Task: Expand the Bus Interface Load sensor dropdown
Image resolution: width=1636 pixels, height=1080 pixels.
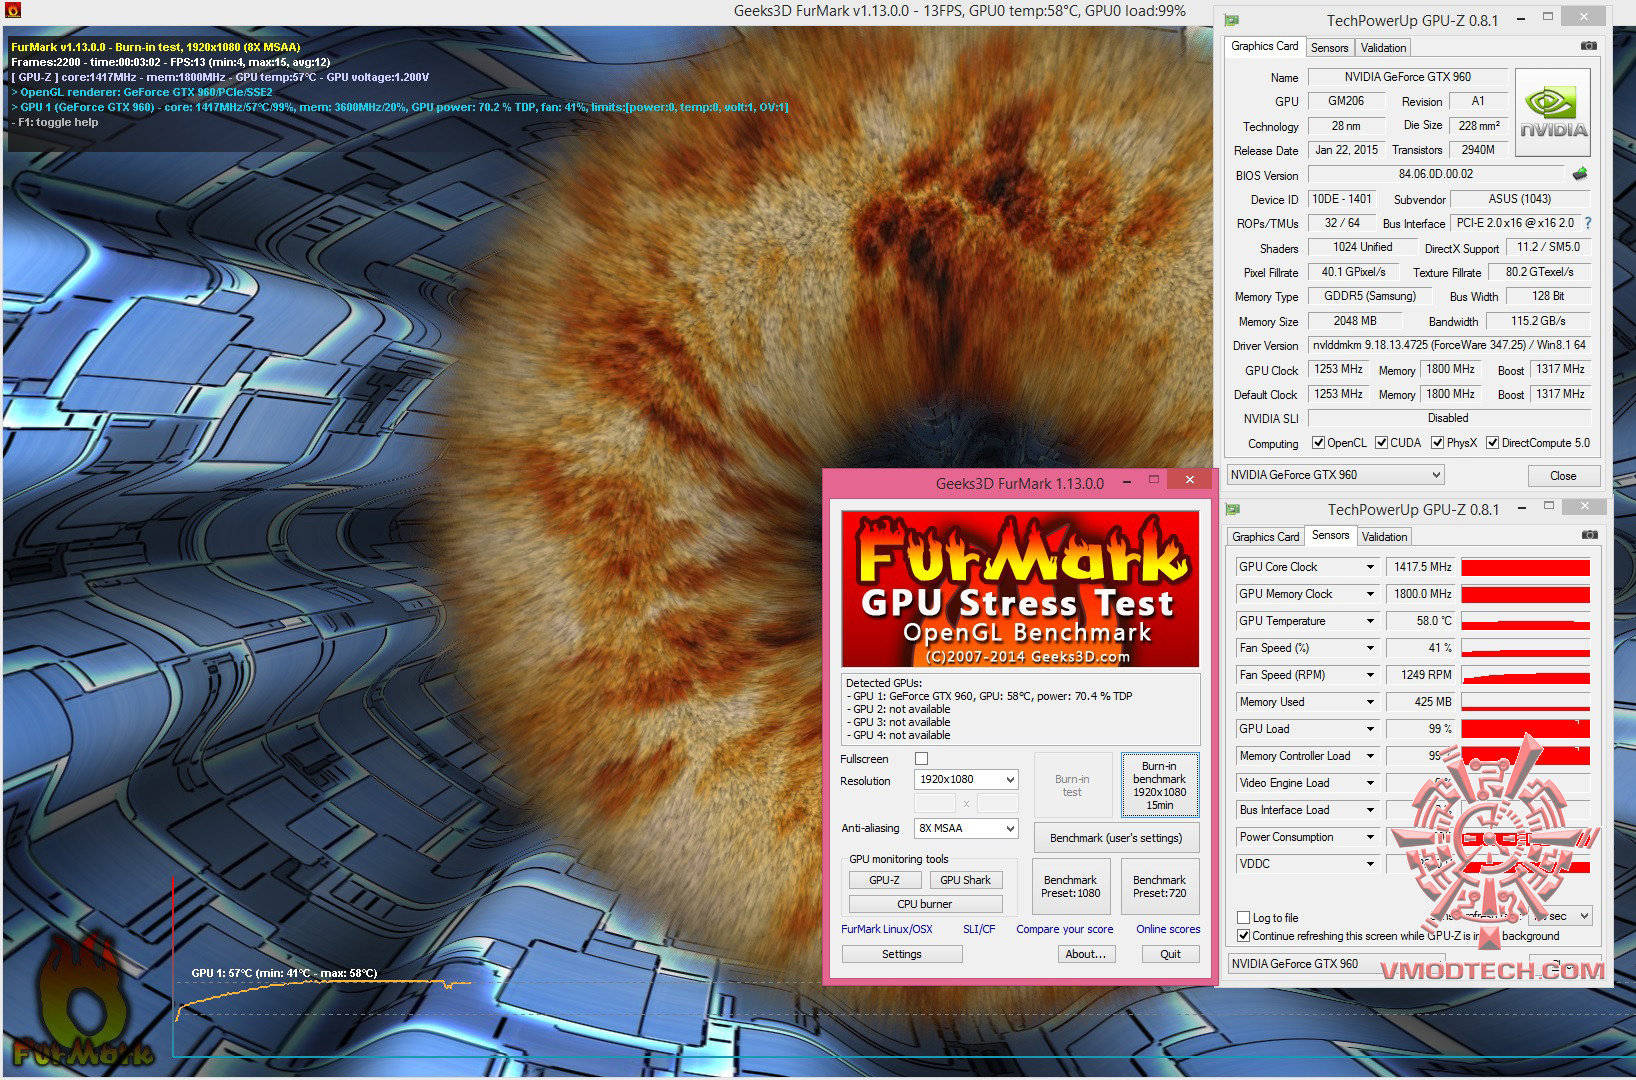Action: [1370, 810]
